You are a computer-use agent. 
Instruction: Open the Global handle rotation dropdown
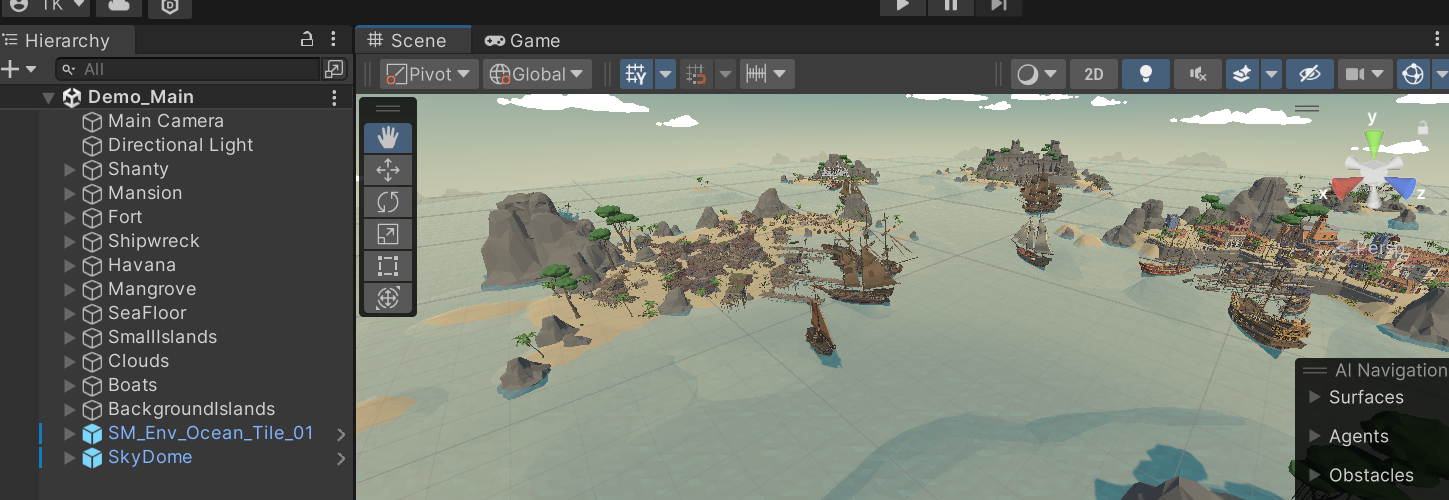point(537,74)
